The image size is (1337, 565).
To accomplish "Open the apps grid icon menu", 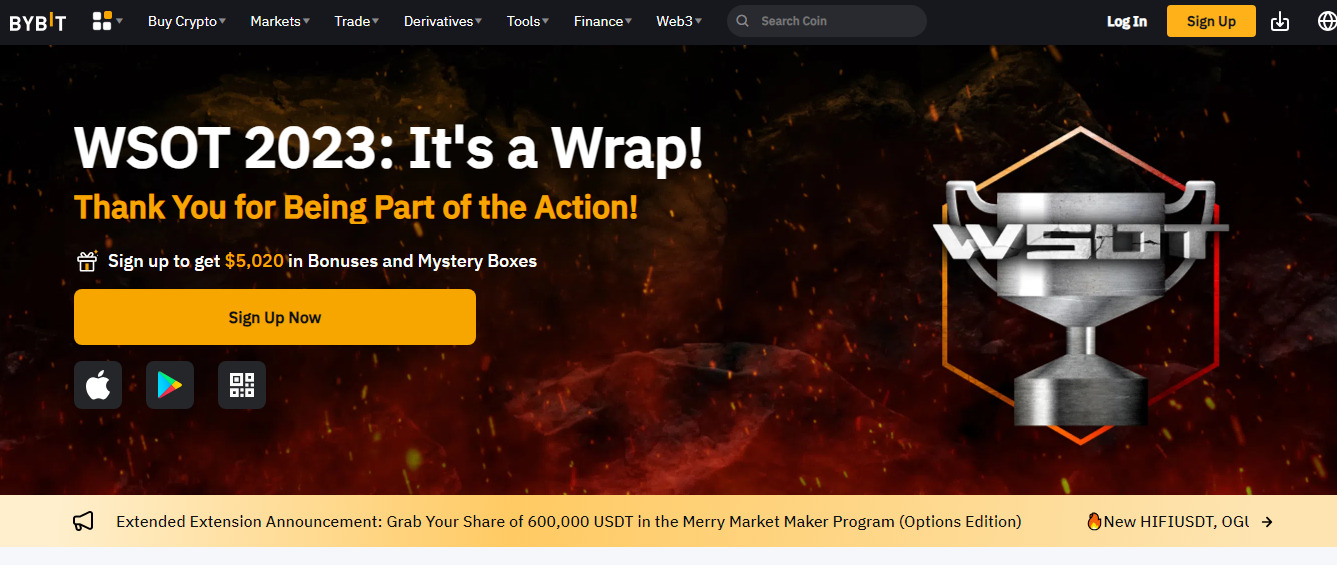I will coord(107,21).
